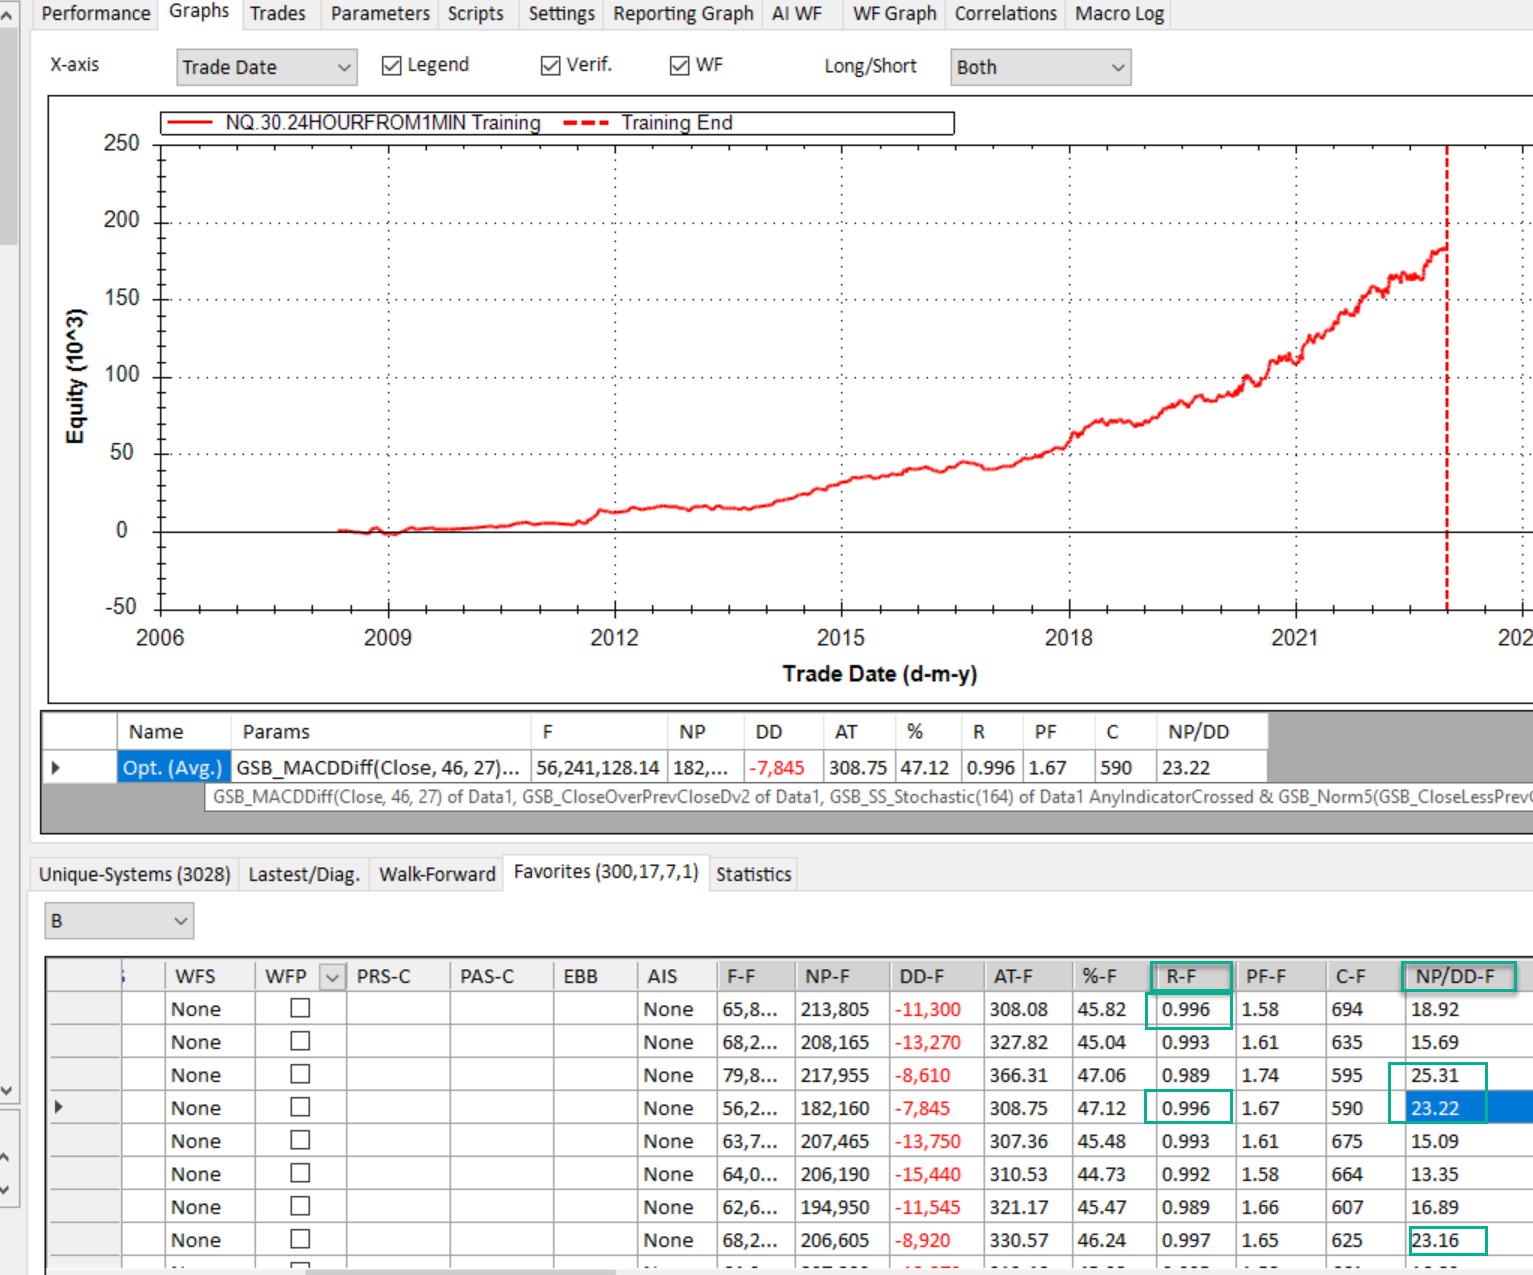Open the WFP column header dropdown arrow
This screenshot has height=1275, width=1533.
point(332,977)
